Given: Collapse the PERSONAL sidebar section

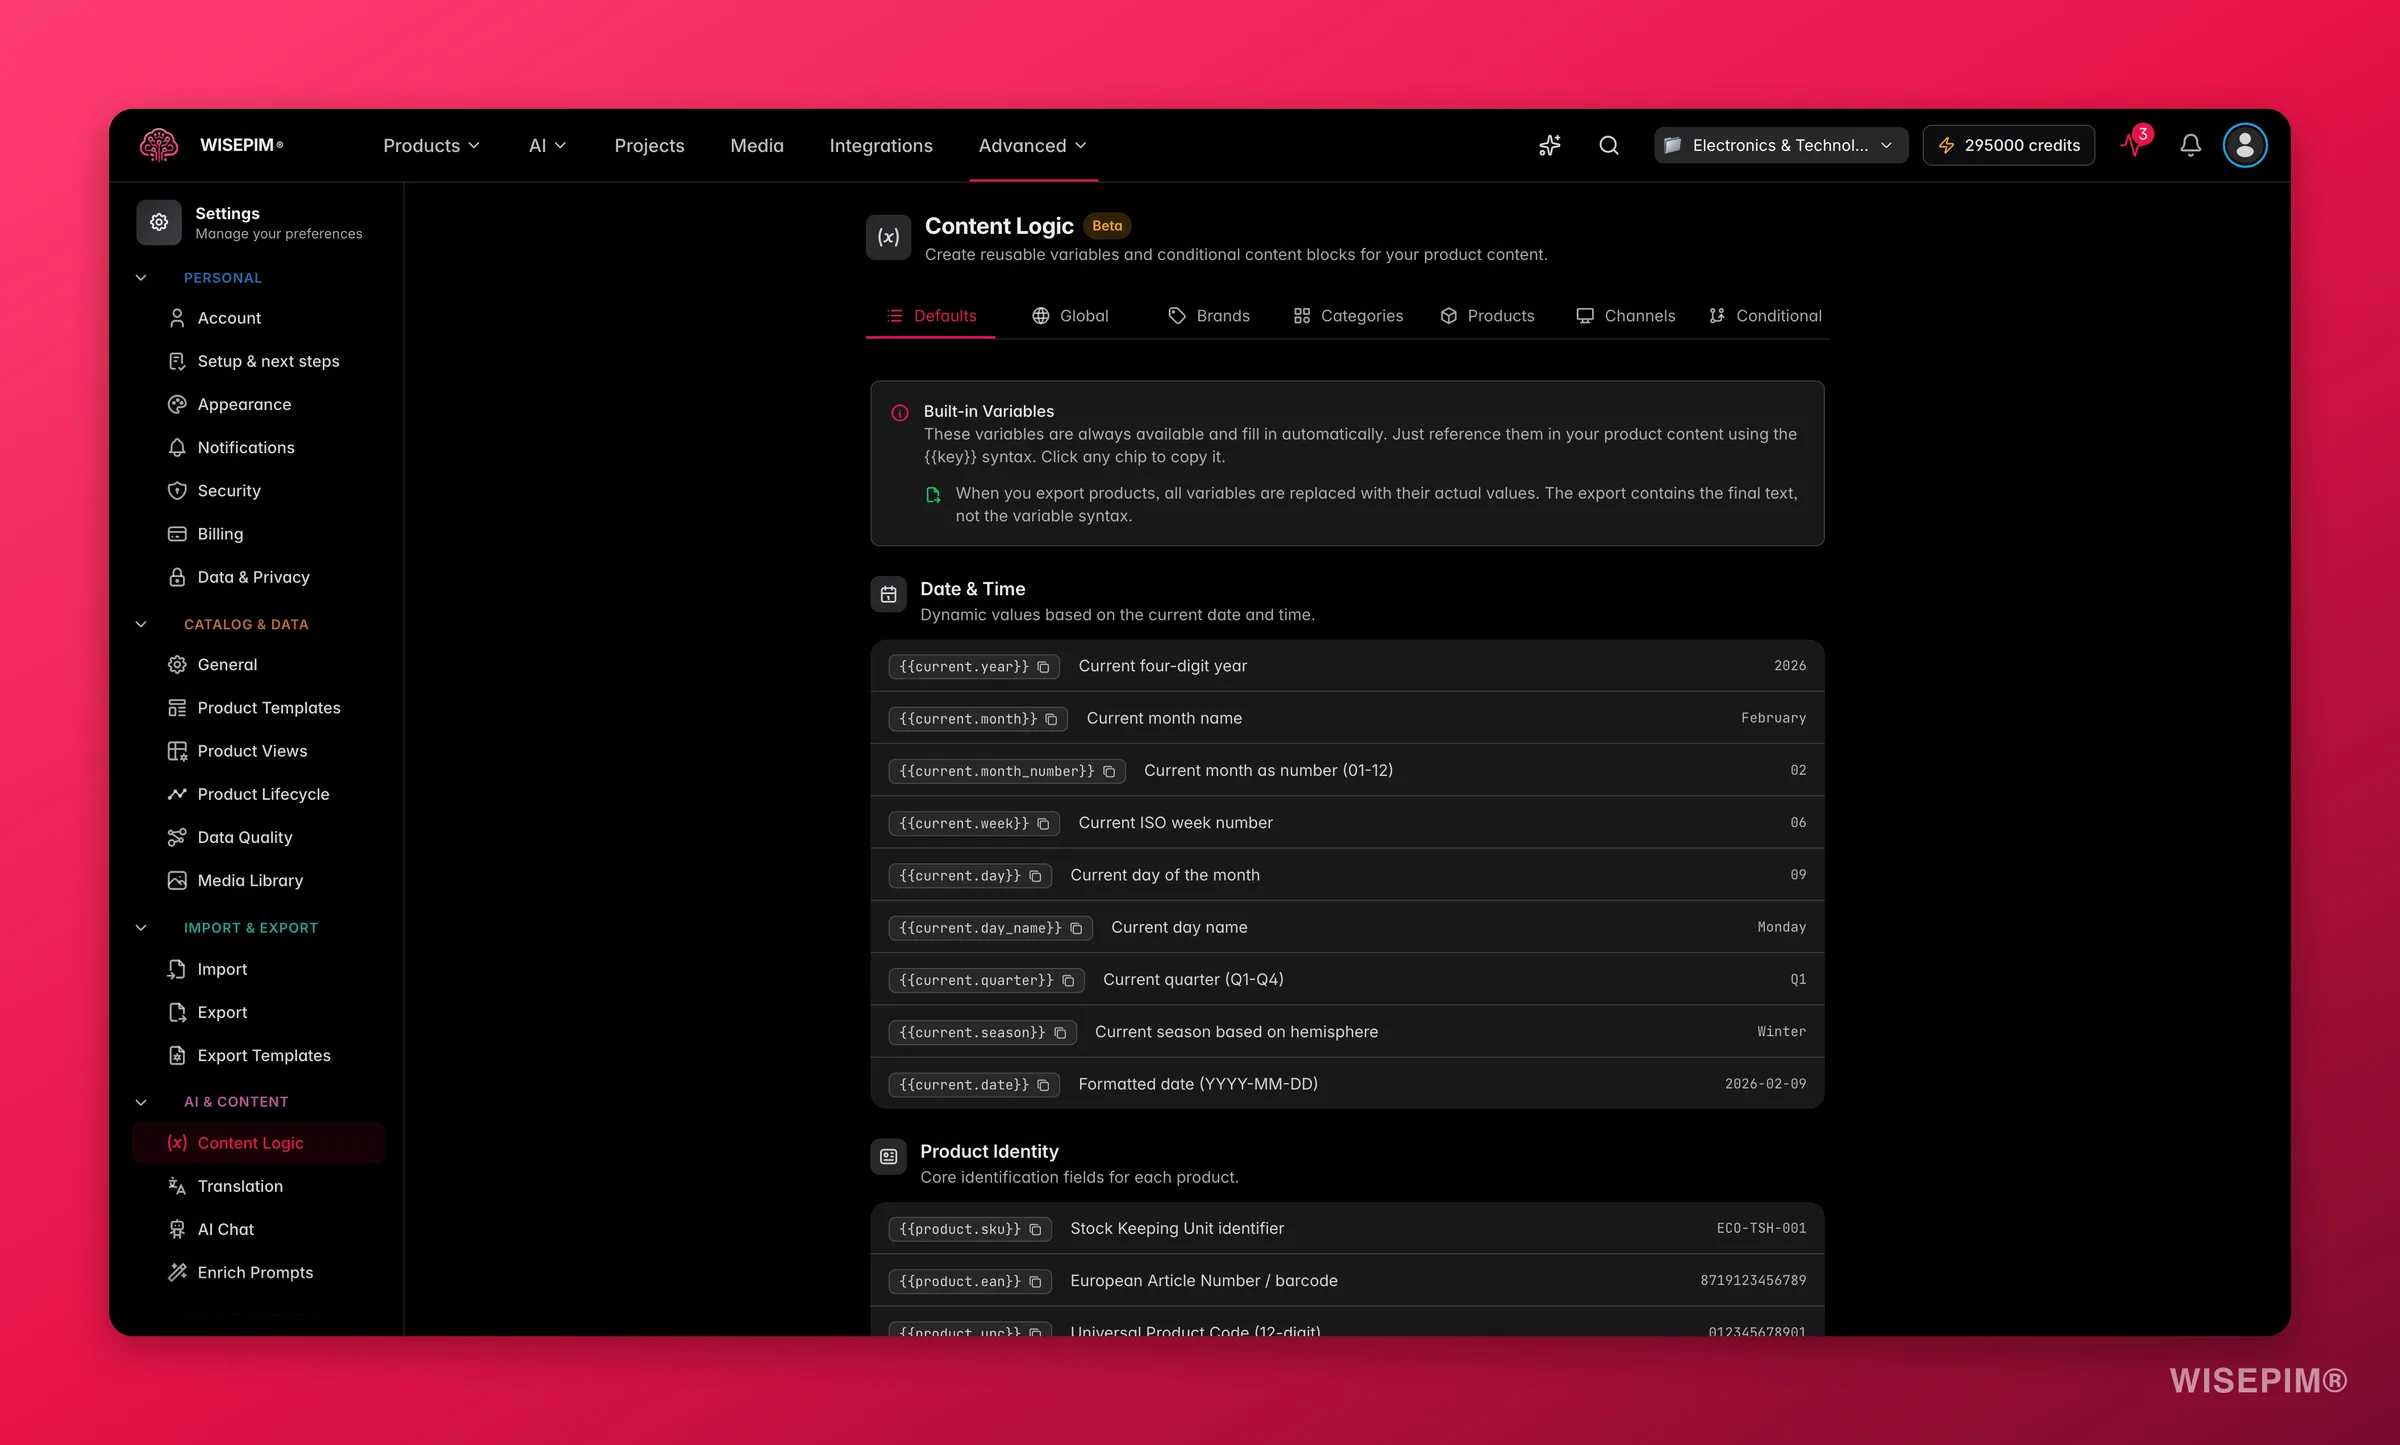Looking at the screenshot, I should coord(141,278).
